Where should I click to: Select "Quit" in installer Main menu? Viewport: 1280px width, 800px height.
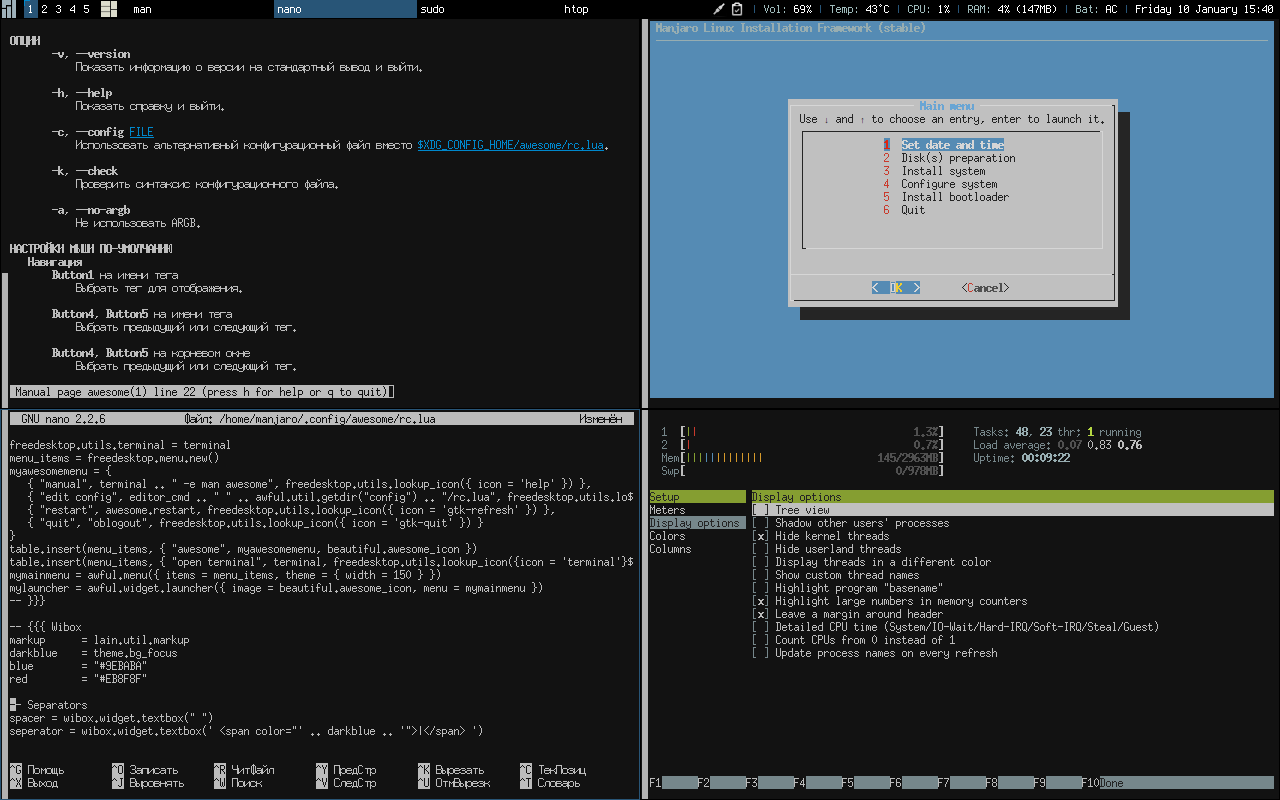click(904, 210)
